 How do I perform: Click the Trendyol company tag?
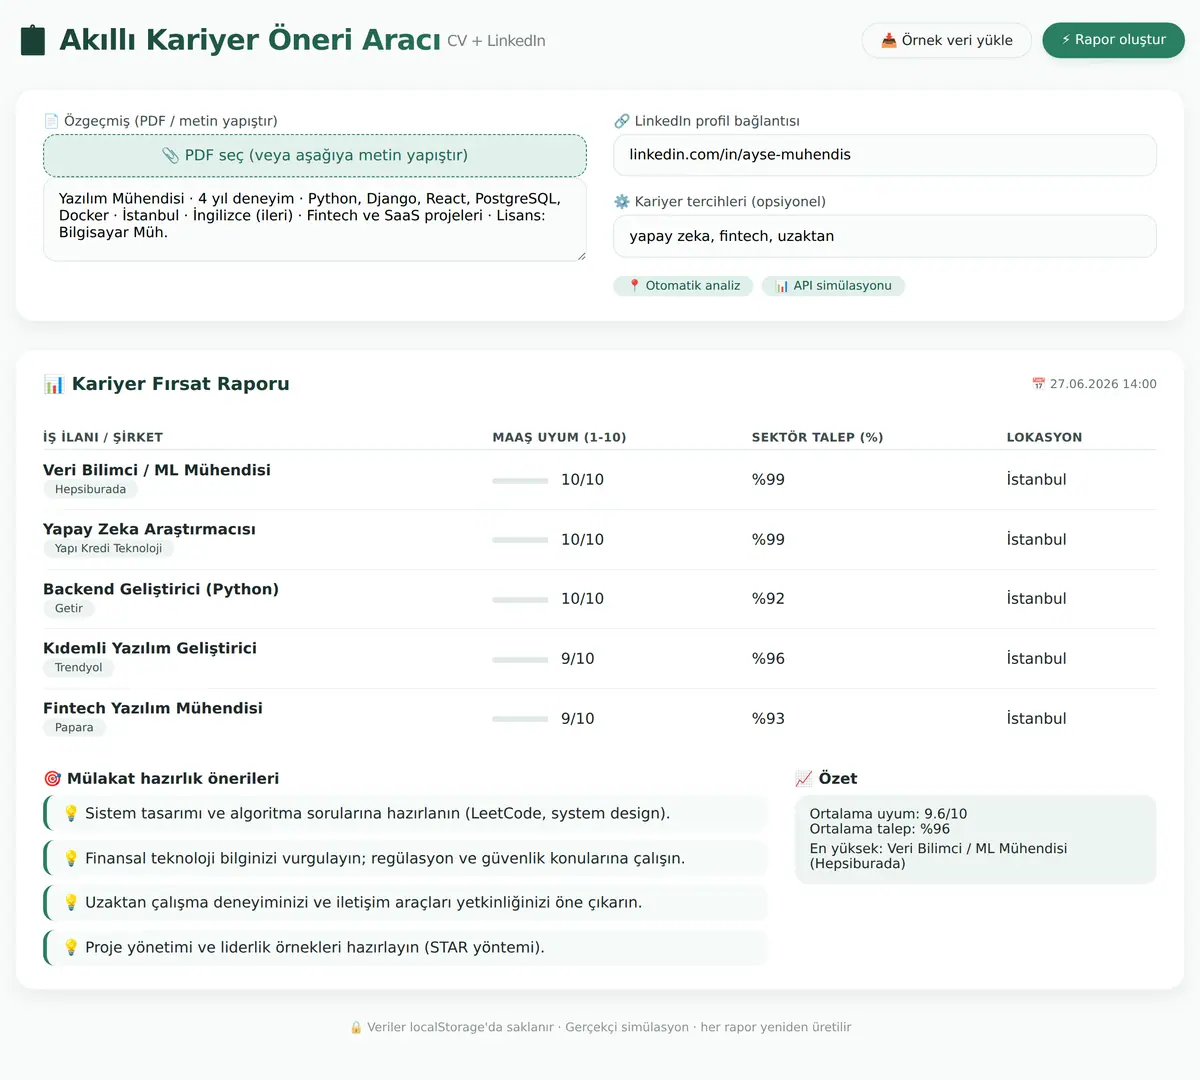point(78,668)
